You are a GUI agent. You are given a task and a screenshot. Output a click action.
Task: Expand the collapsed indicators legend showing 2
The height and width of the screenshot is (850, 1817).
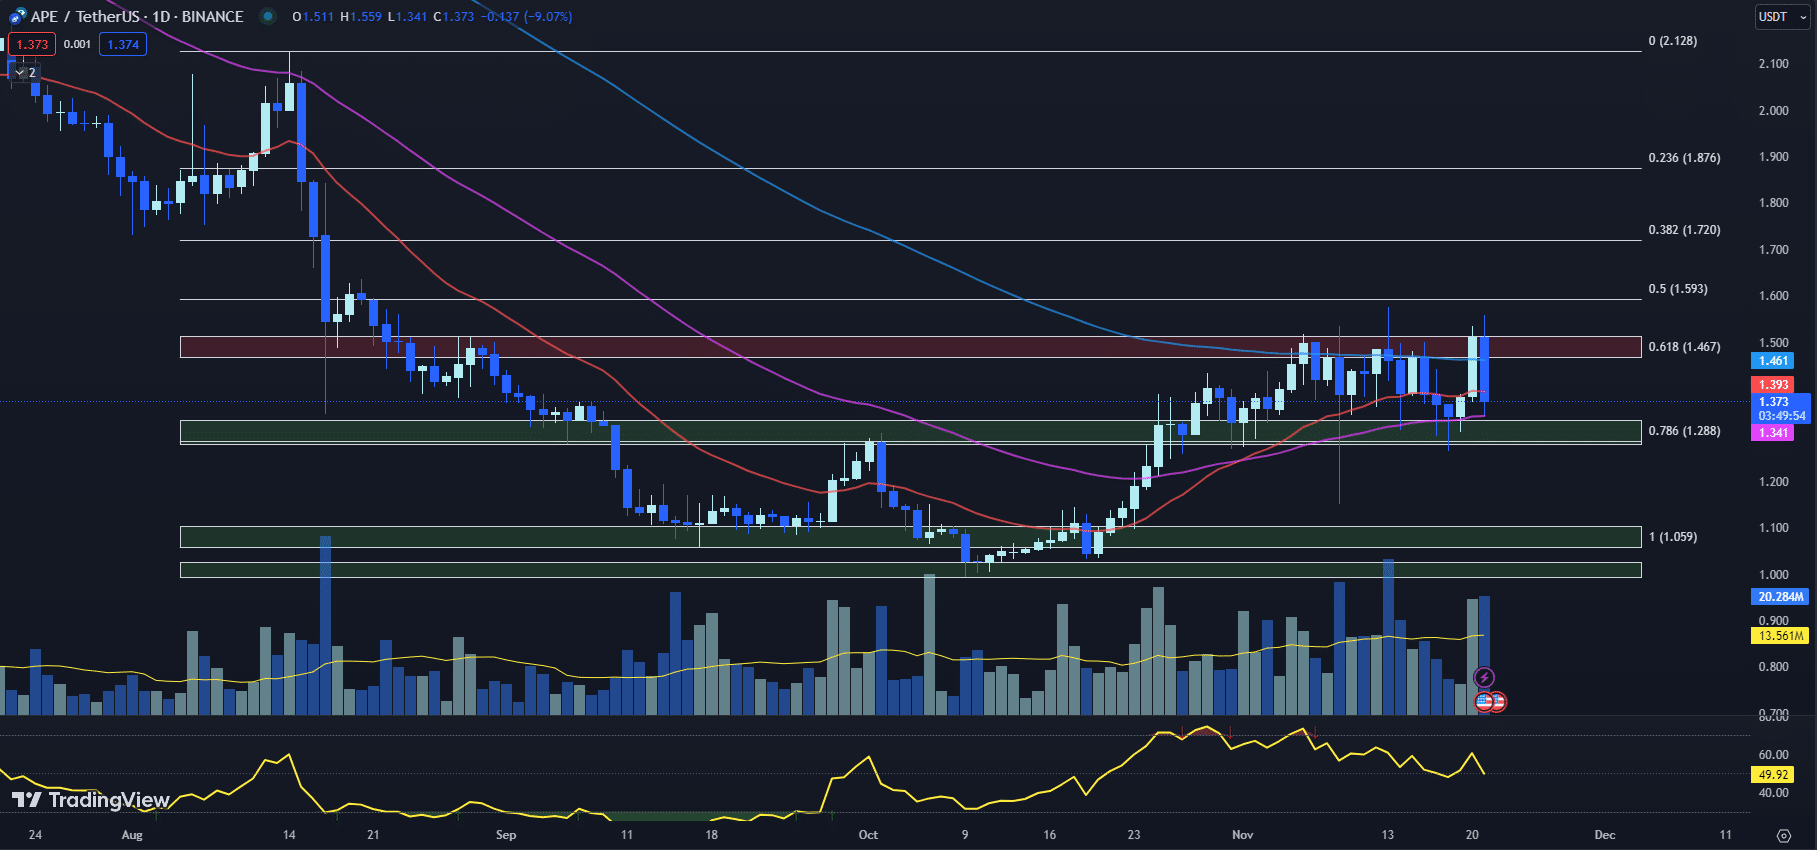(25, 72)
